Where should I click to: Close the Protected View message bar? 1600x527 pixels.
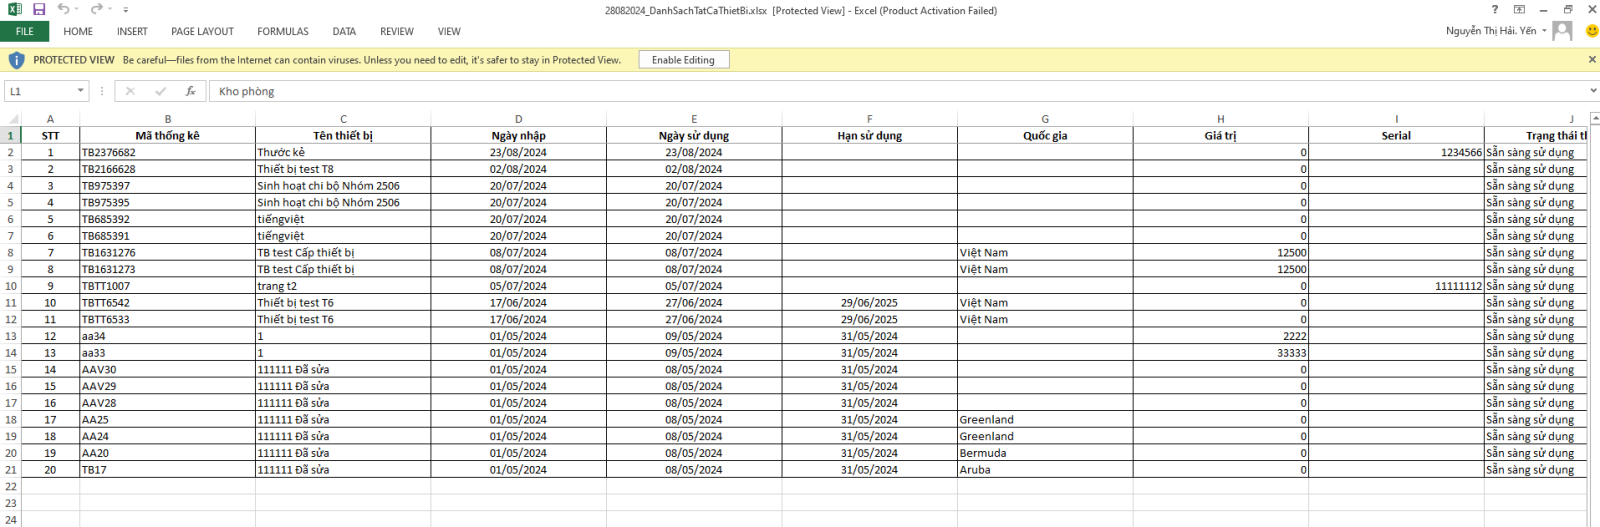(x=1592, y=59)
